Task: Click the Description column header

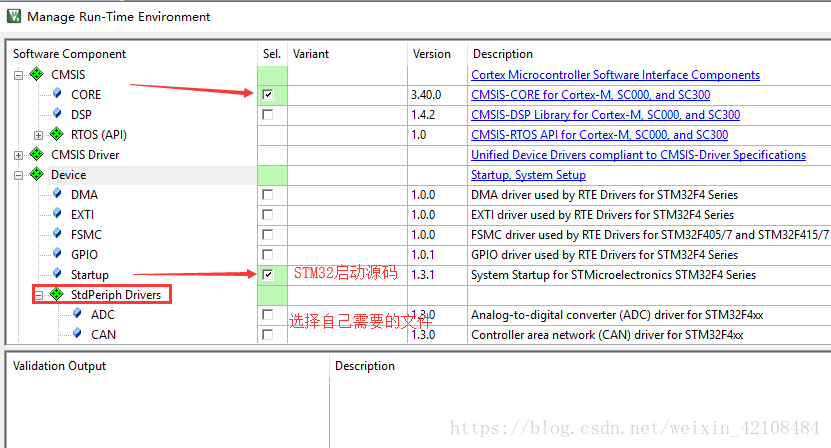Action: [x=502, y=54]
